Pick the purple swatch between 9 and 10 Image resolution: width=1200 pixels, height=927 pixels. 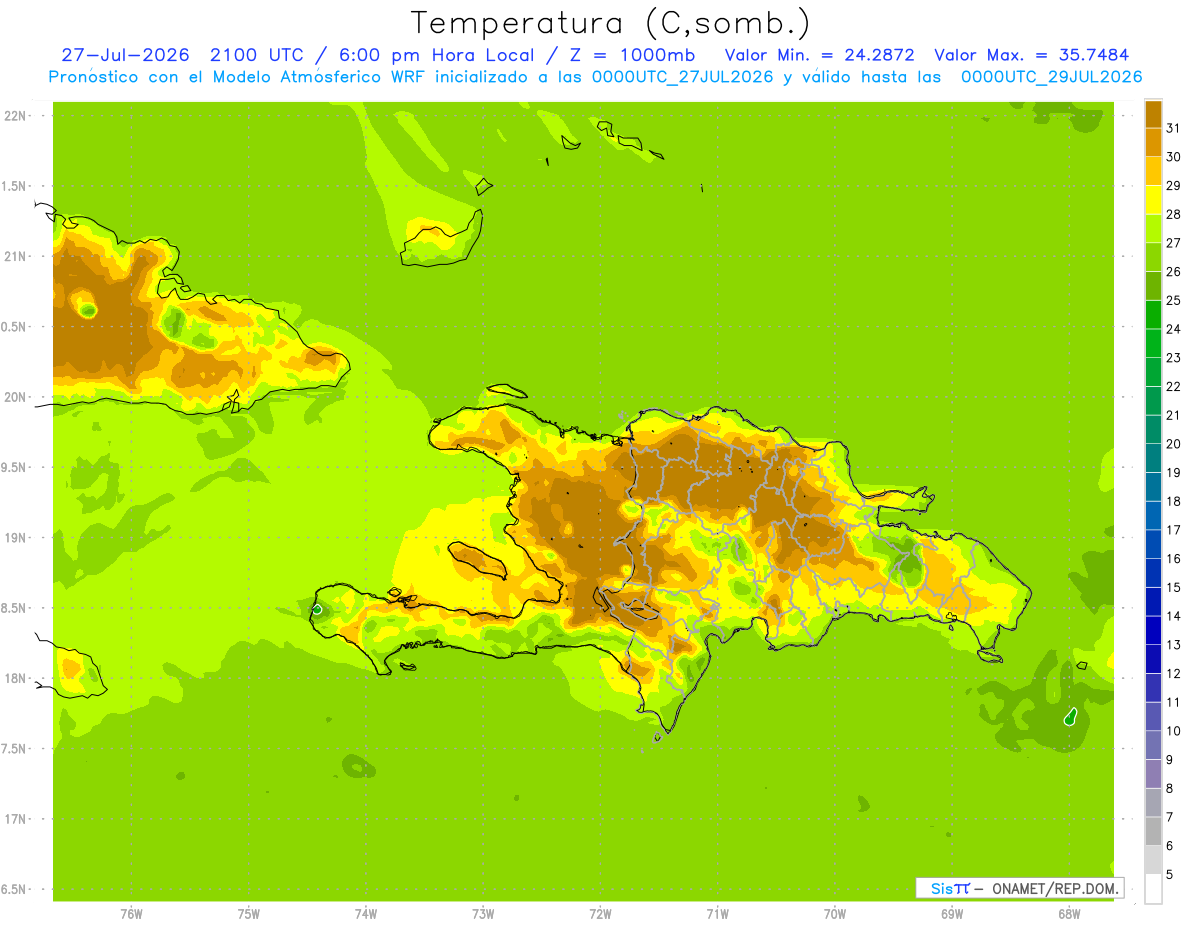tap(1153, 745)
